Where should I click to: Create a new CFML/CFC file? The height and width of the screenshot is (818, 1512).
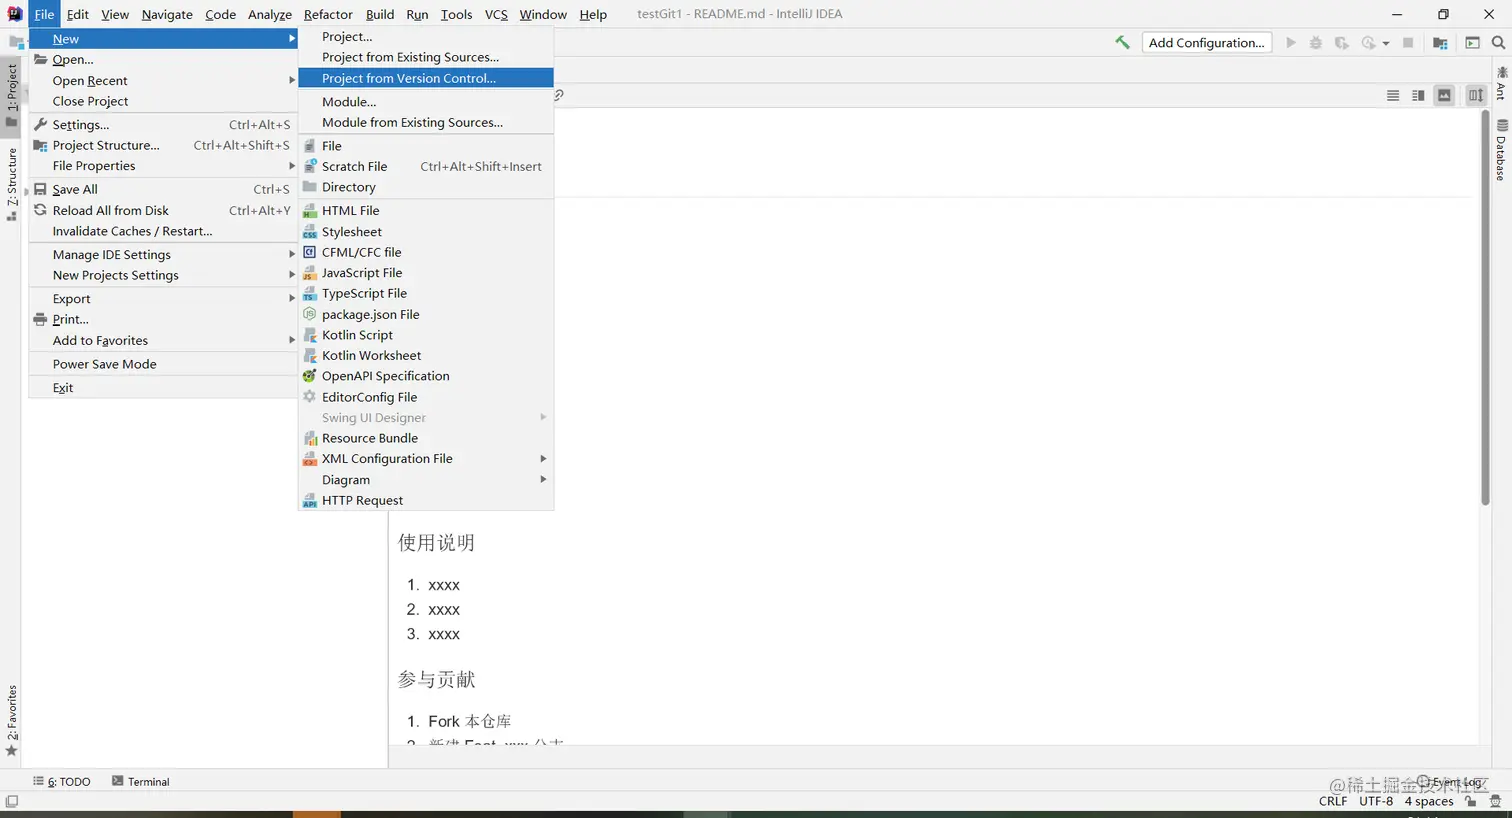426,252
